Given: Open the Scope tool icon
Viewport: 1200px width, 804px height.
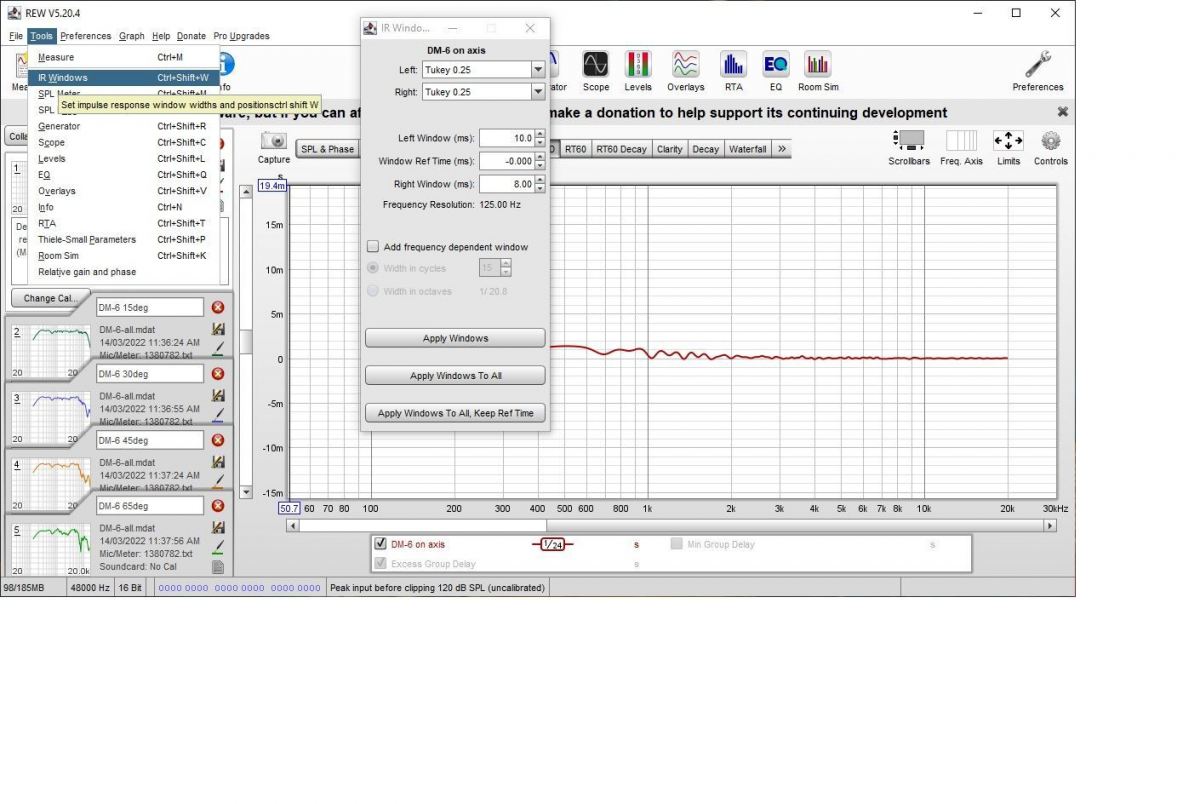Looking at the screenshot, I should pyautogui.click(x=595, y=66).
